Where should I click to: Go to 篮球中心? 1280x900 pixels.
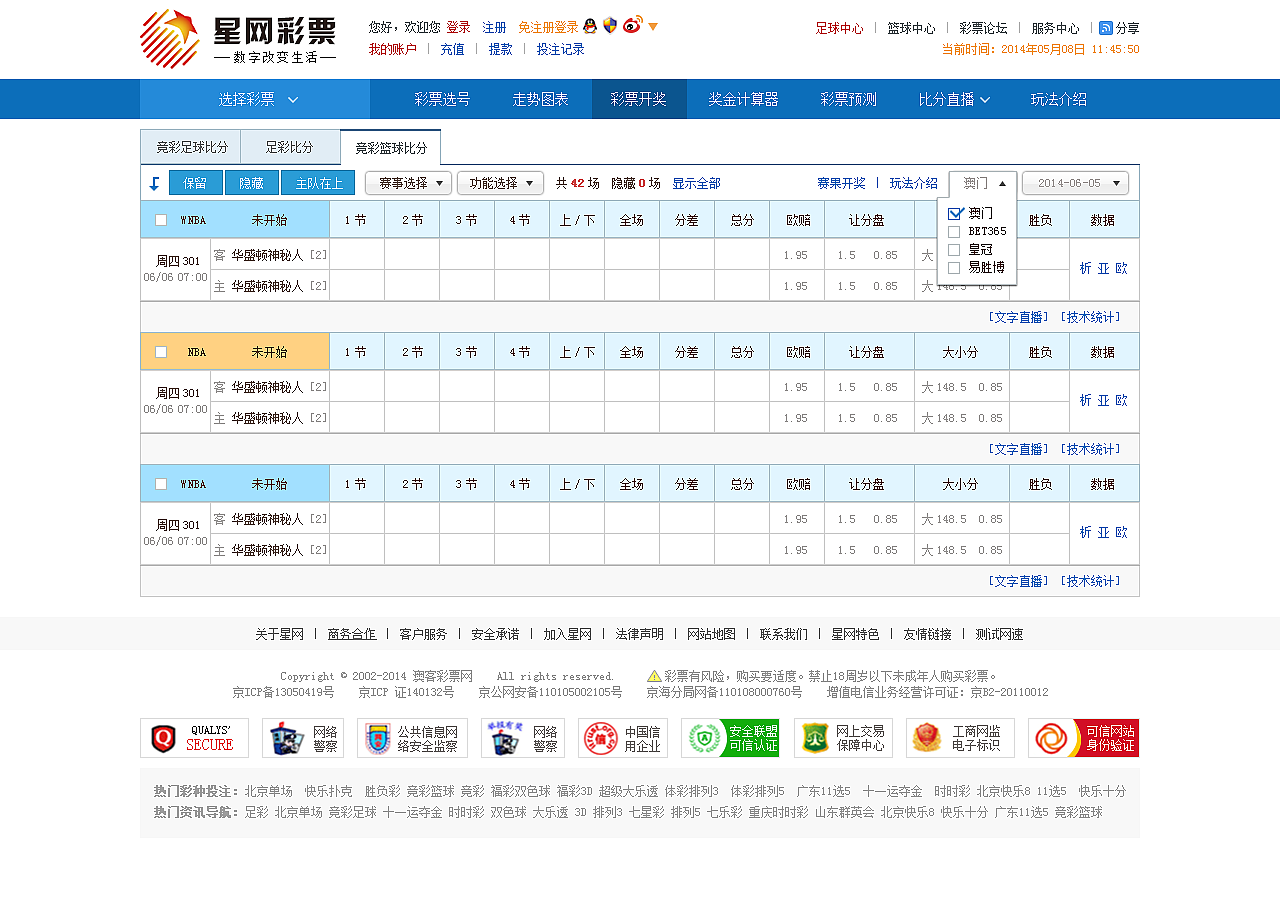(911, 29)
